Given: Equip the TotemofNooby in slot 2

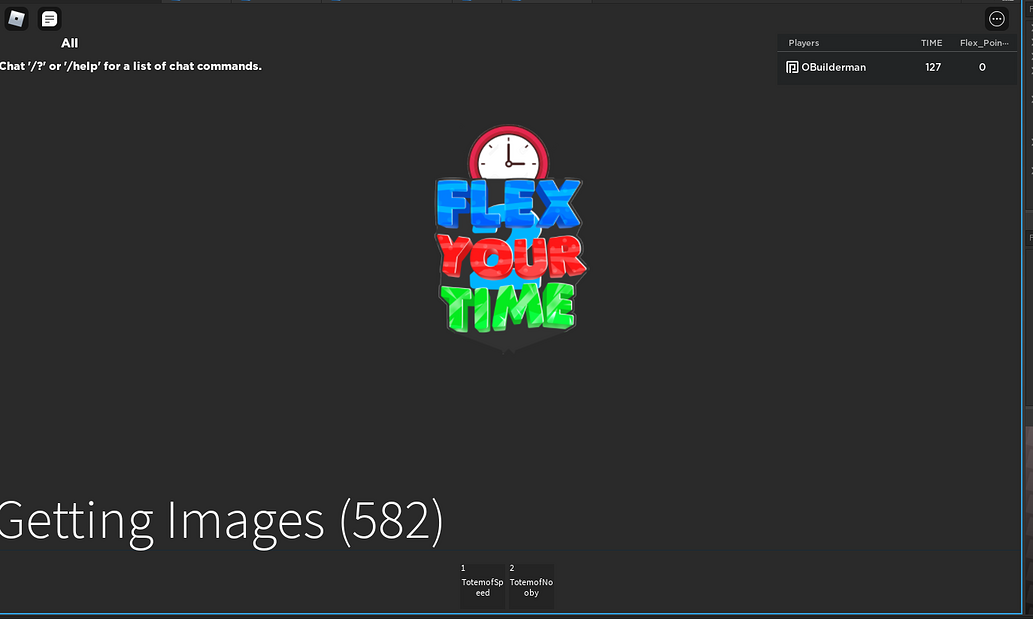Looking at the screenshot, I should pyautogui.click(x=531, y=585).
